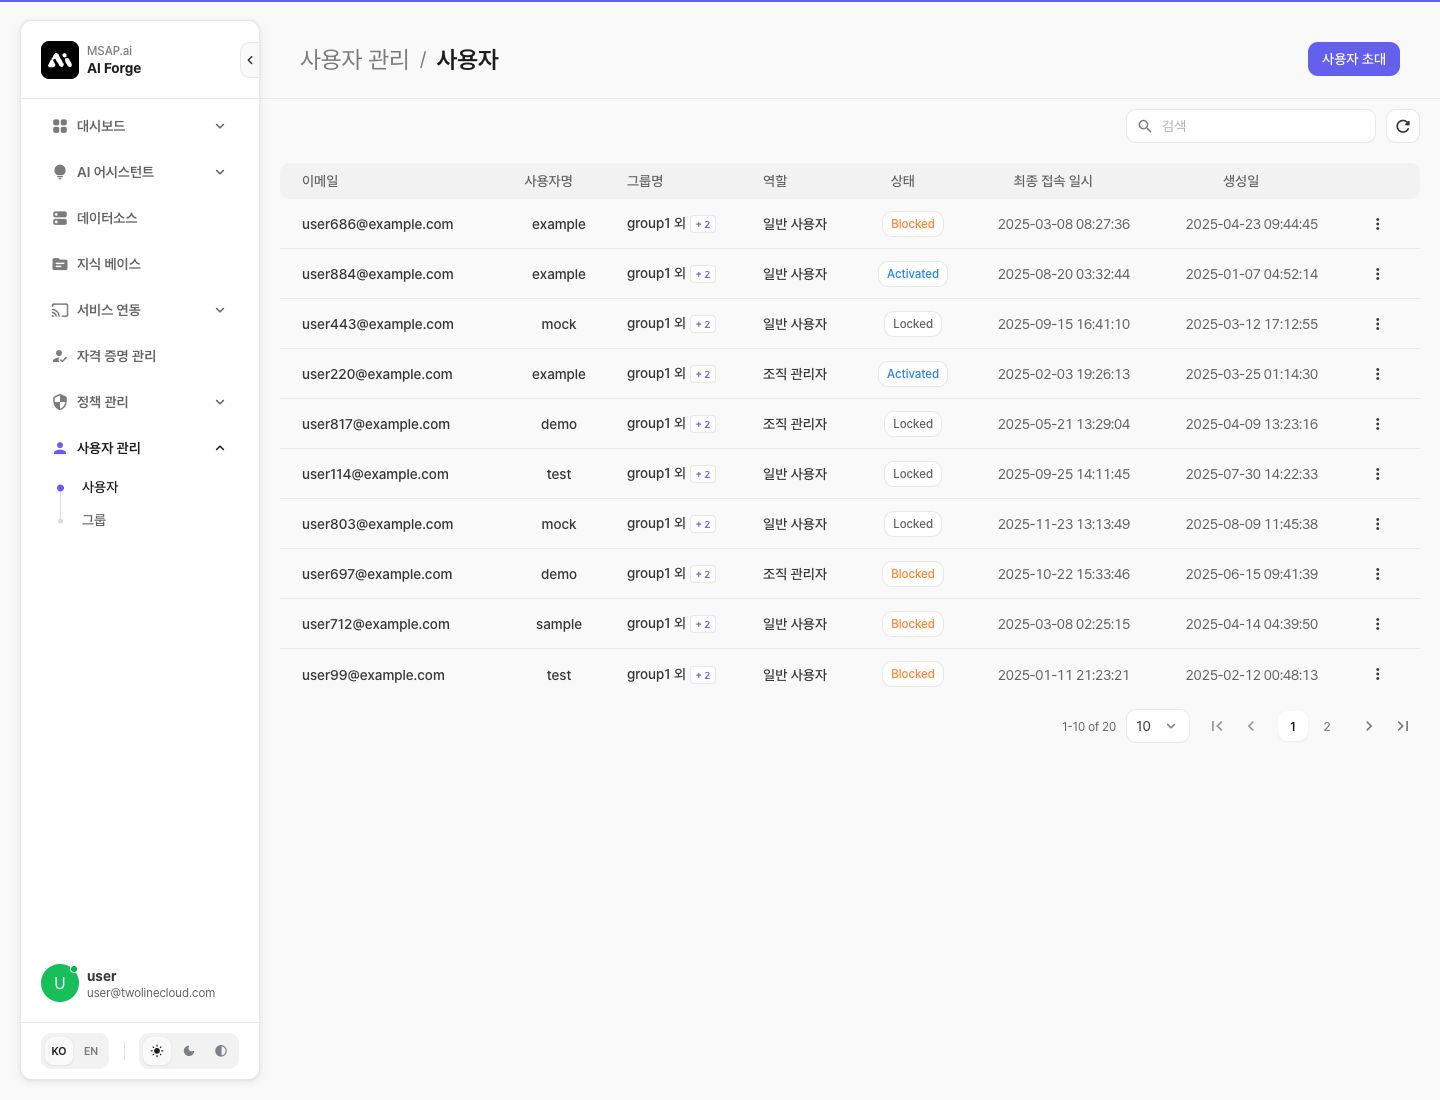Image resolution: width=1440 pixels, height=1100 pixels.
Task: Click the 최종 접속 일시 column header
Action: pyautogui.click(x=1053, y=181)
